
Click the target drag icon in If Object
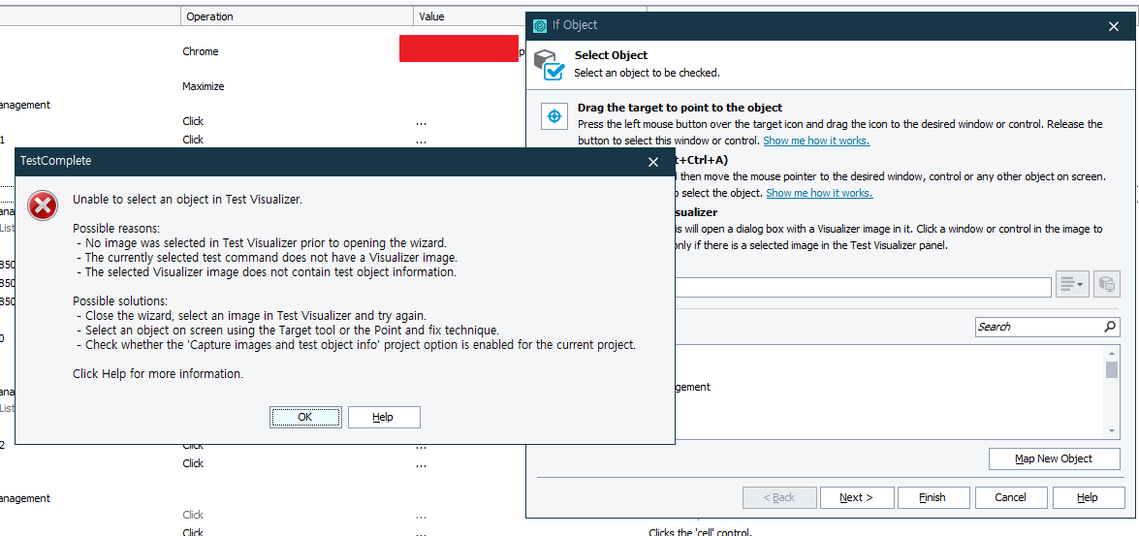(x=554, y=116)
